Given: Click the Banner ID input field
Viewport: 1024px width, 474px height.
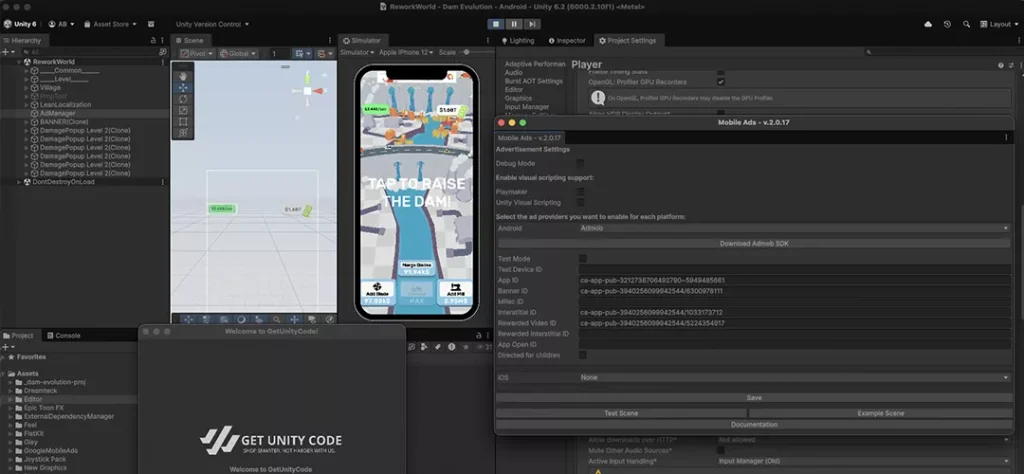Looking at the screenshot, I should pyautogui.click(x=794, y=291).
